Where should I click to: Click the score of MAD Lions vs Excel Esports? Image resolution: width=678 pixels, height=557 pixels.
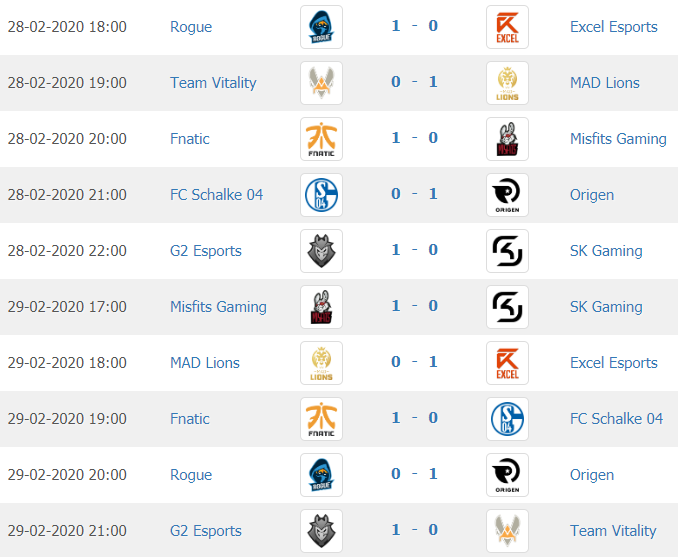click(414, 362)
